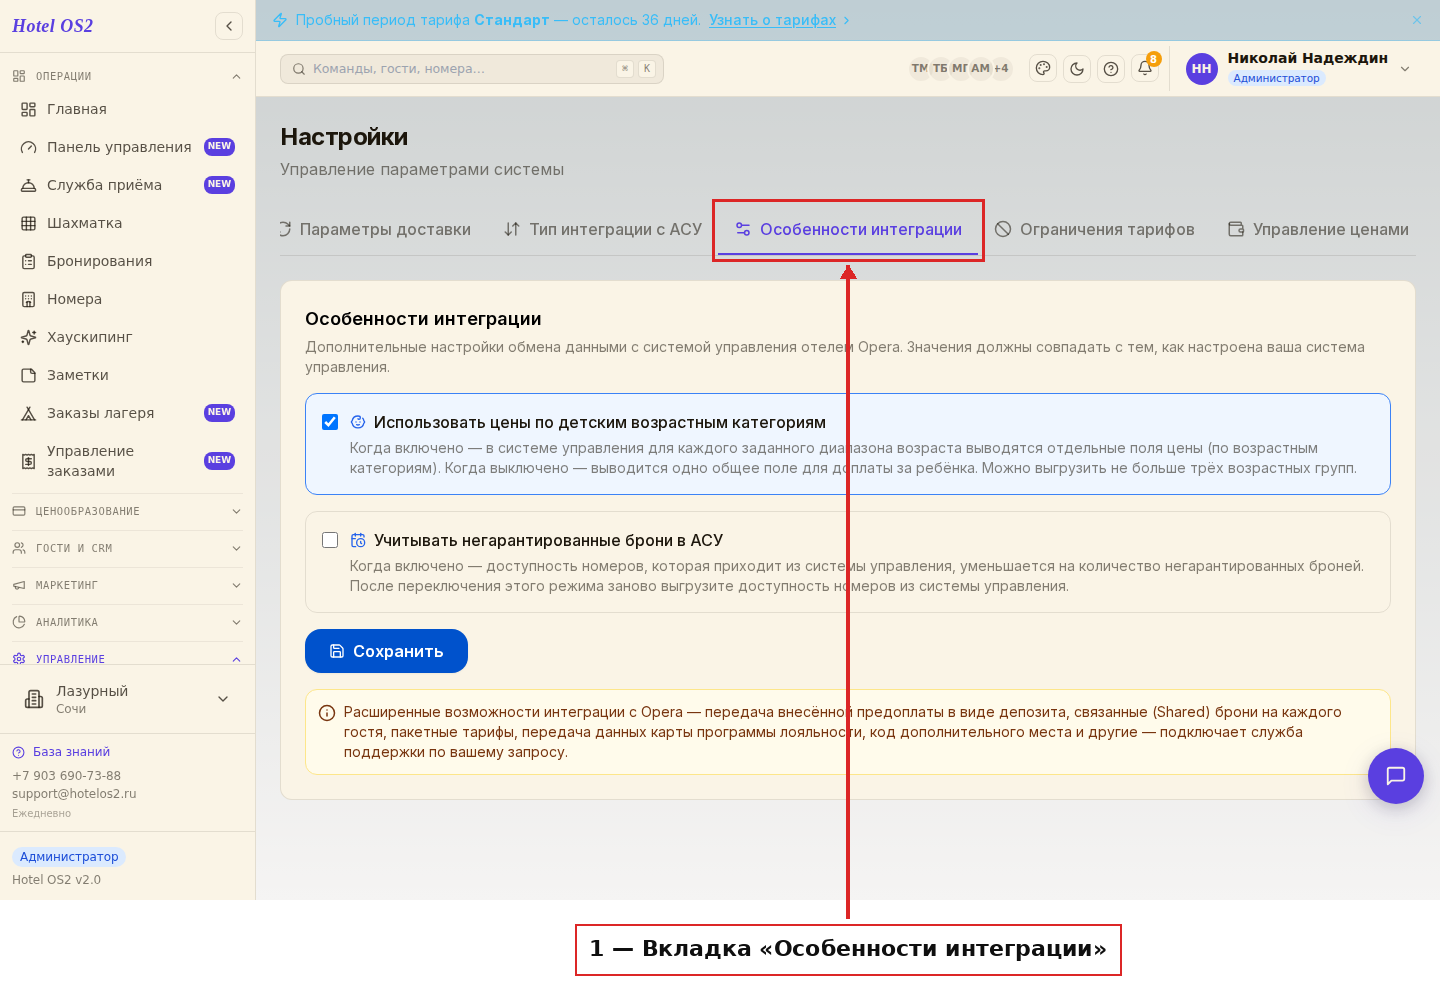1440x999 pixels.
Task: Open help question mark icon
Action: click(1111, 69)
